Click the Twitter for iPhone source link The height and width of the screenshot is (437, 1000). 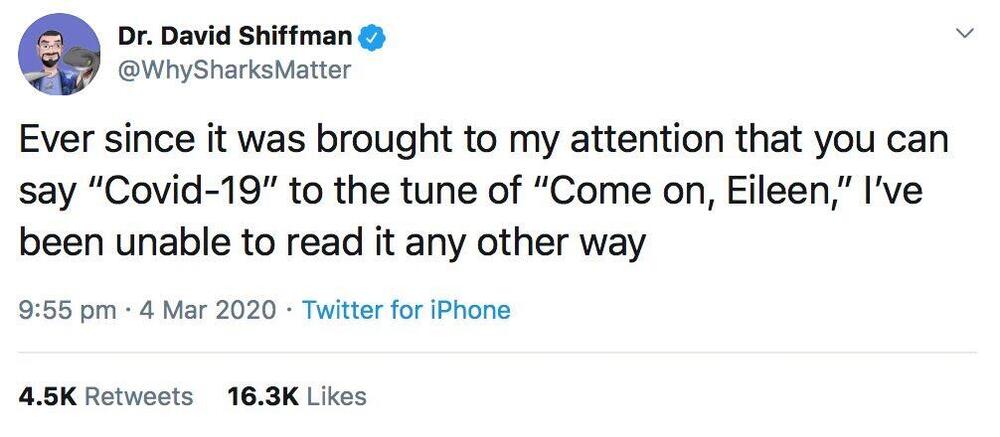coord(406,310)
